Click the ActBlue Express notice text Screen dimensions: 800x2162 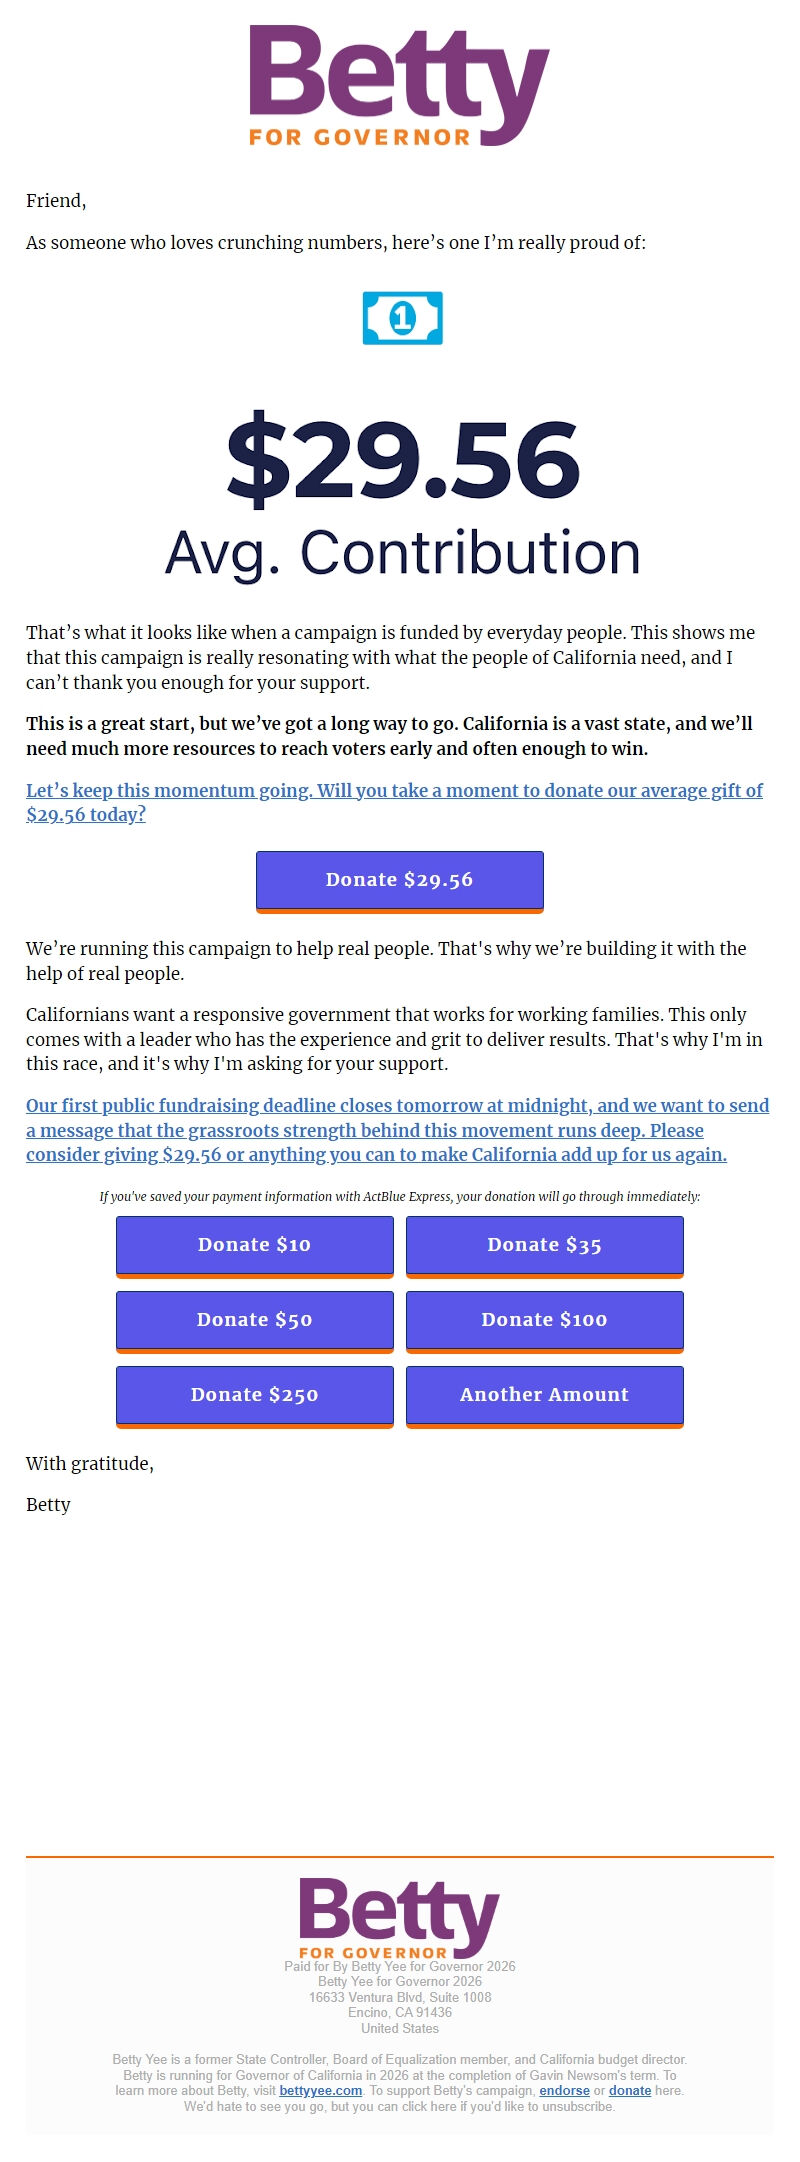400,1196
